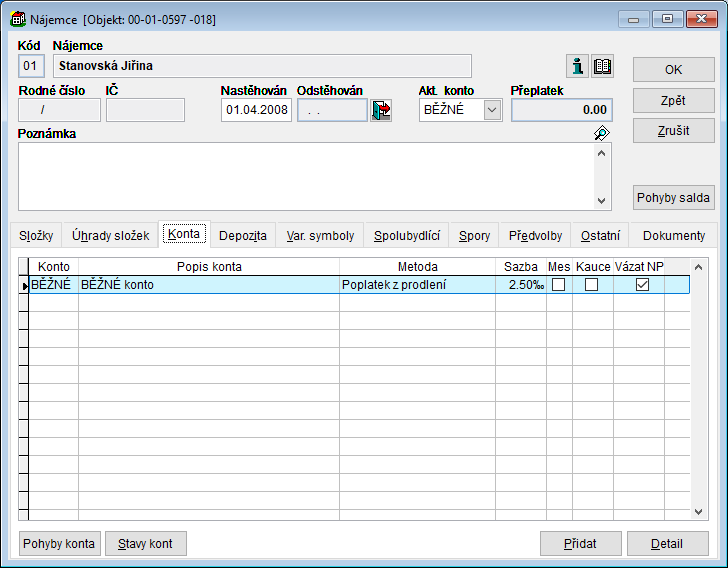Click the Přidat button to add account
Image resolution: width=728 pixels, height=568 pixels.
click(x=580, y=544)
